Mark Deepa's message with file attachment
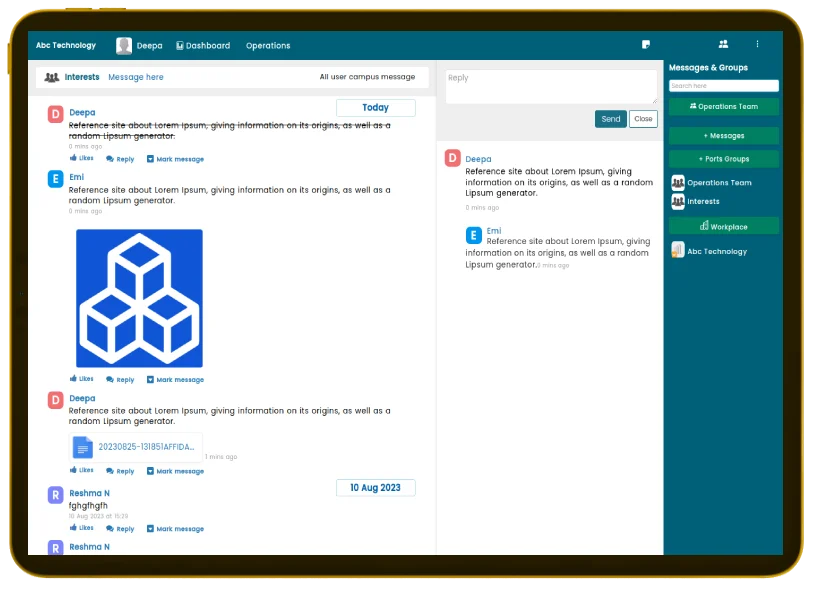Image resolution: width=815 pixels, height=592 pixels. pos(175,471)
